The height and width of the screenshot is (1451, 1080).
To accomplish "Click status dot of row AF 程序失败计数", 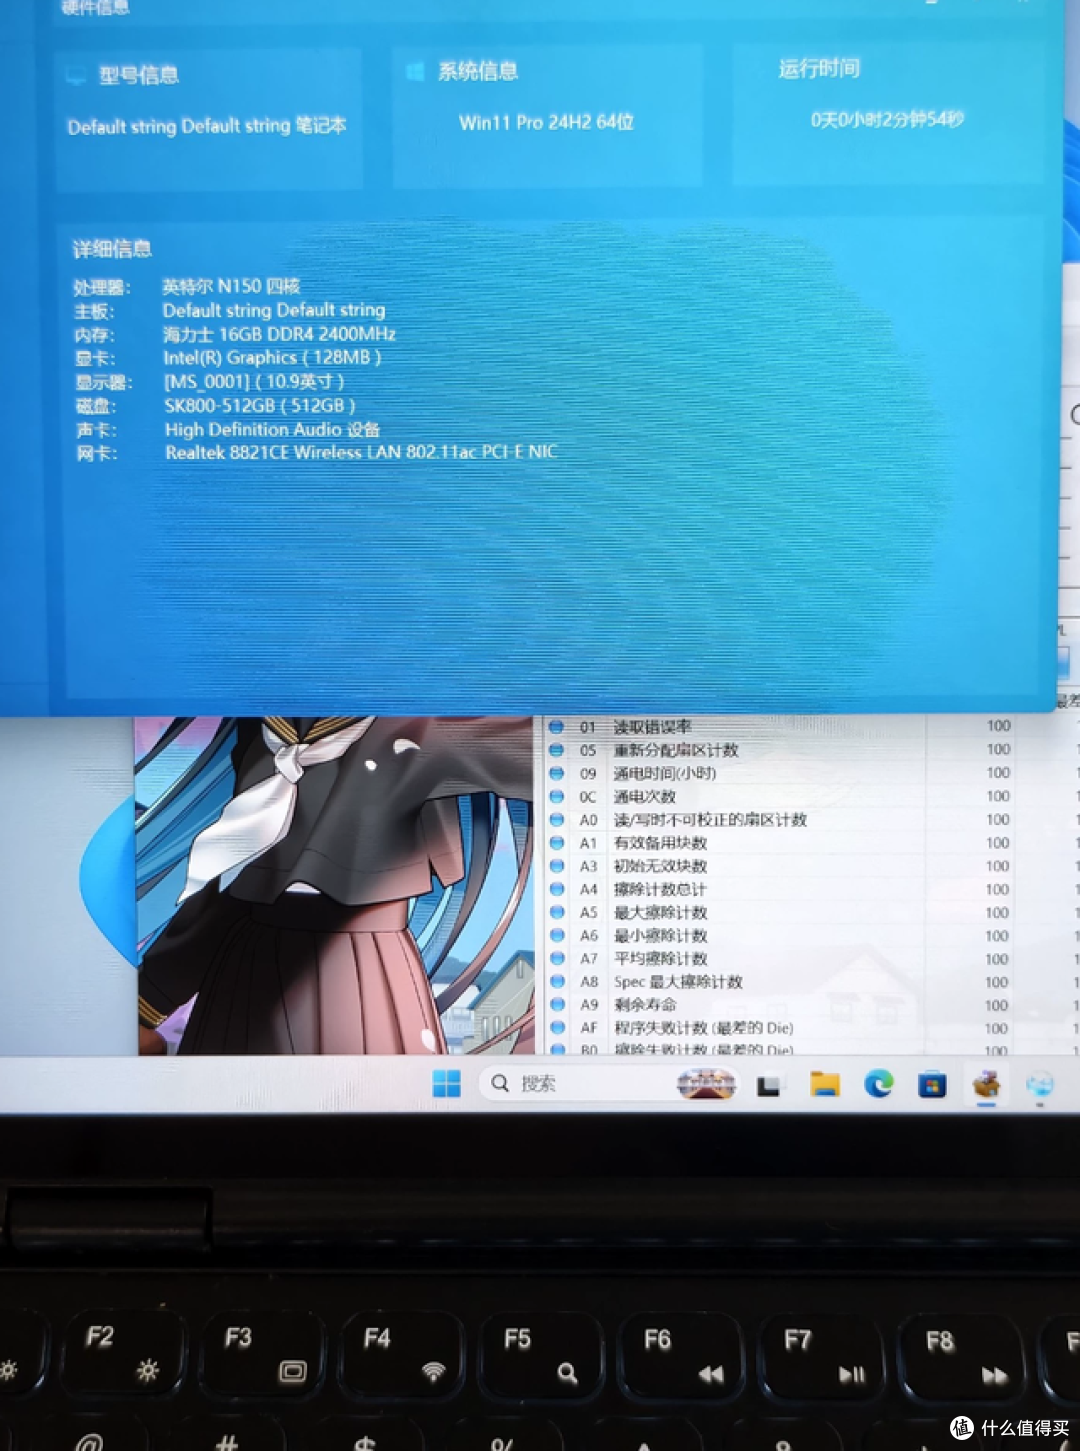I will tap(557, 1027).
